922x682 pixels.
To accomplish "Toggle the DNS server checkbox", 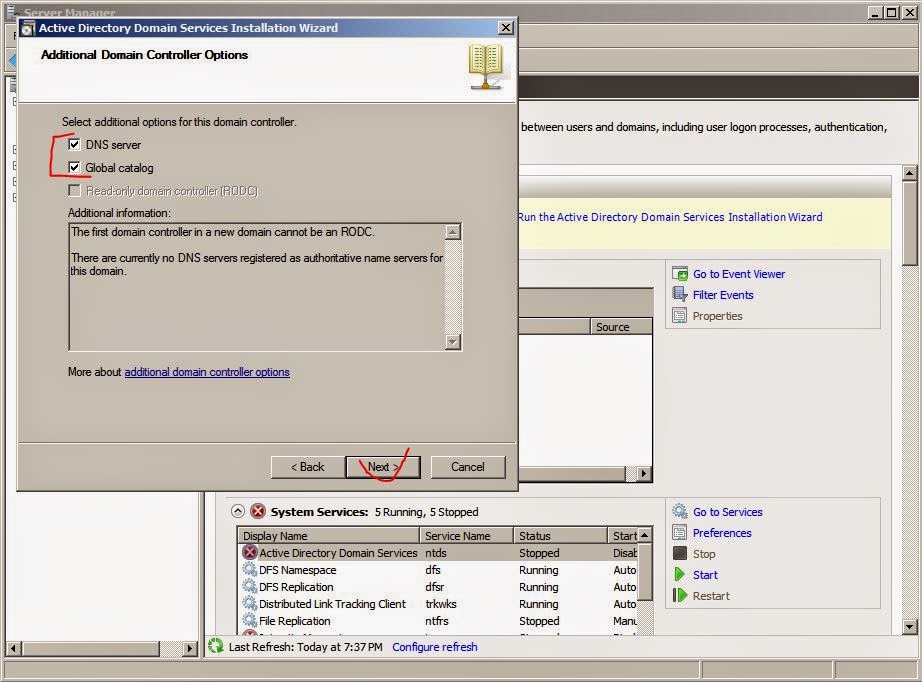I will (x=74, y=144).
